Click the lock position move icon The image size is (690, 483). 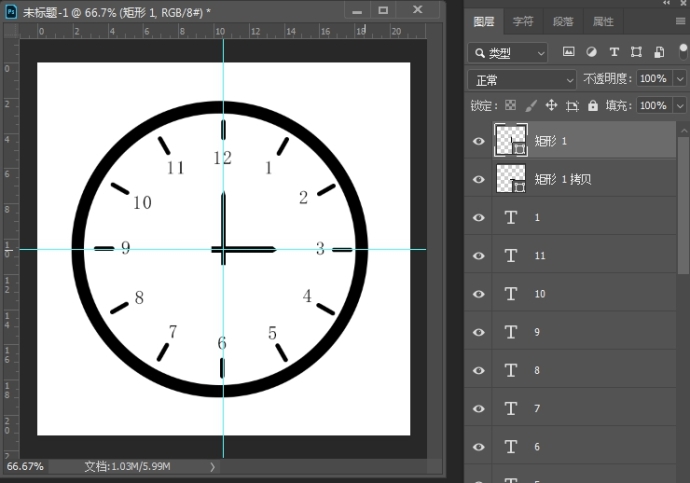pos(551,105)
